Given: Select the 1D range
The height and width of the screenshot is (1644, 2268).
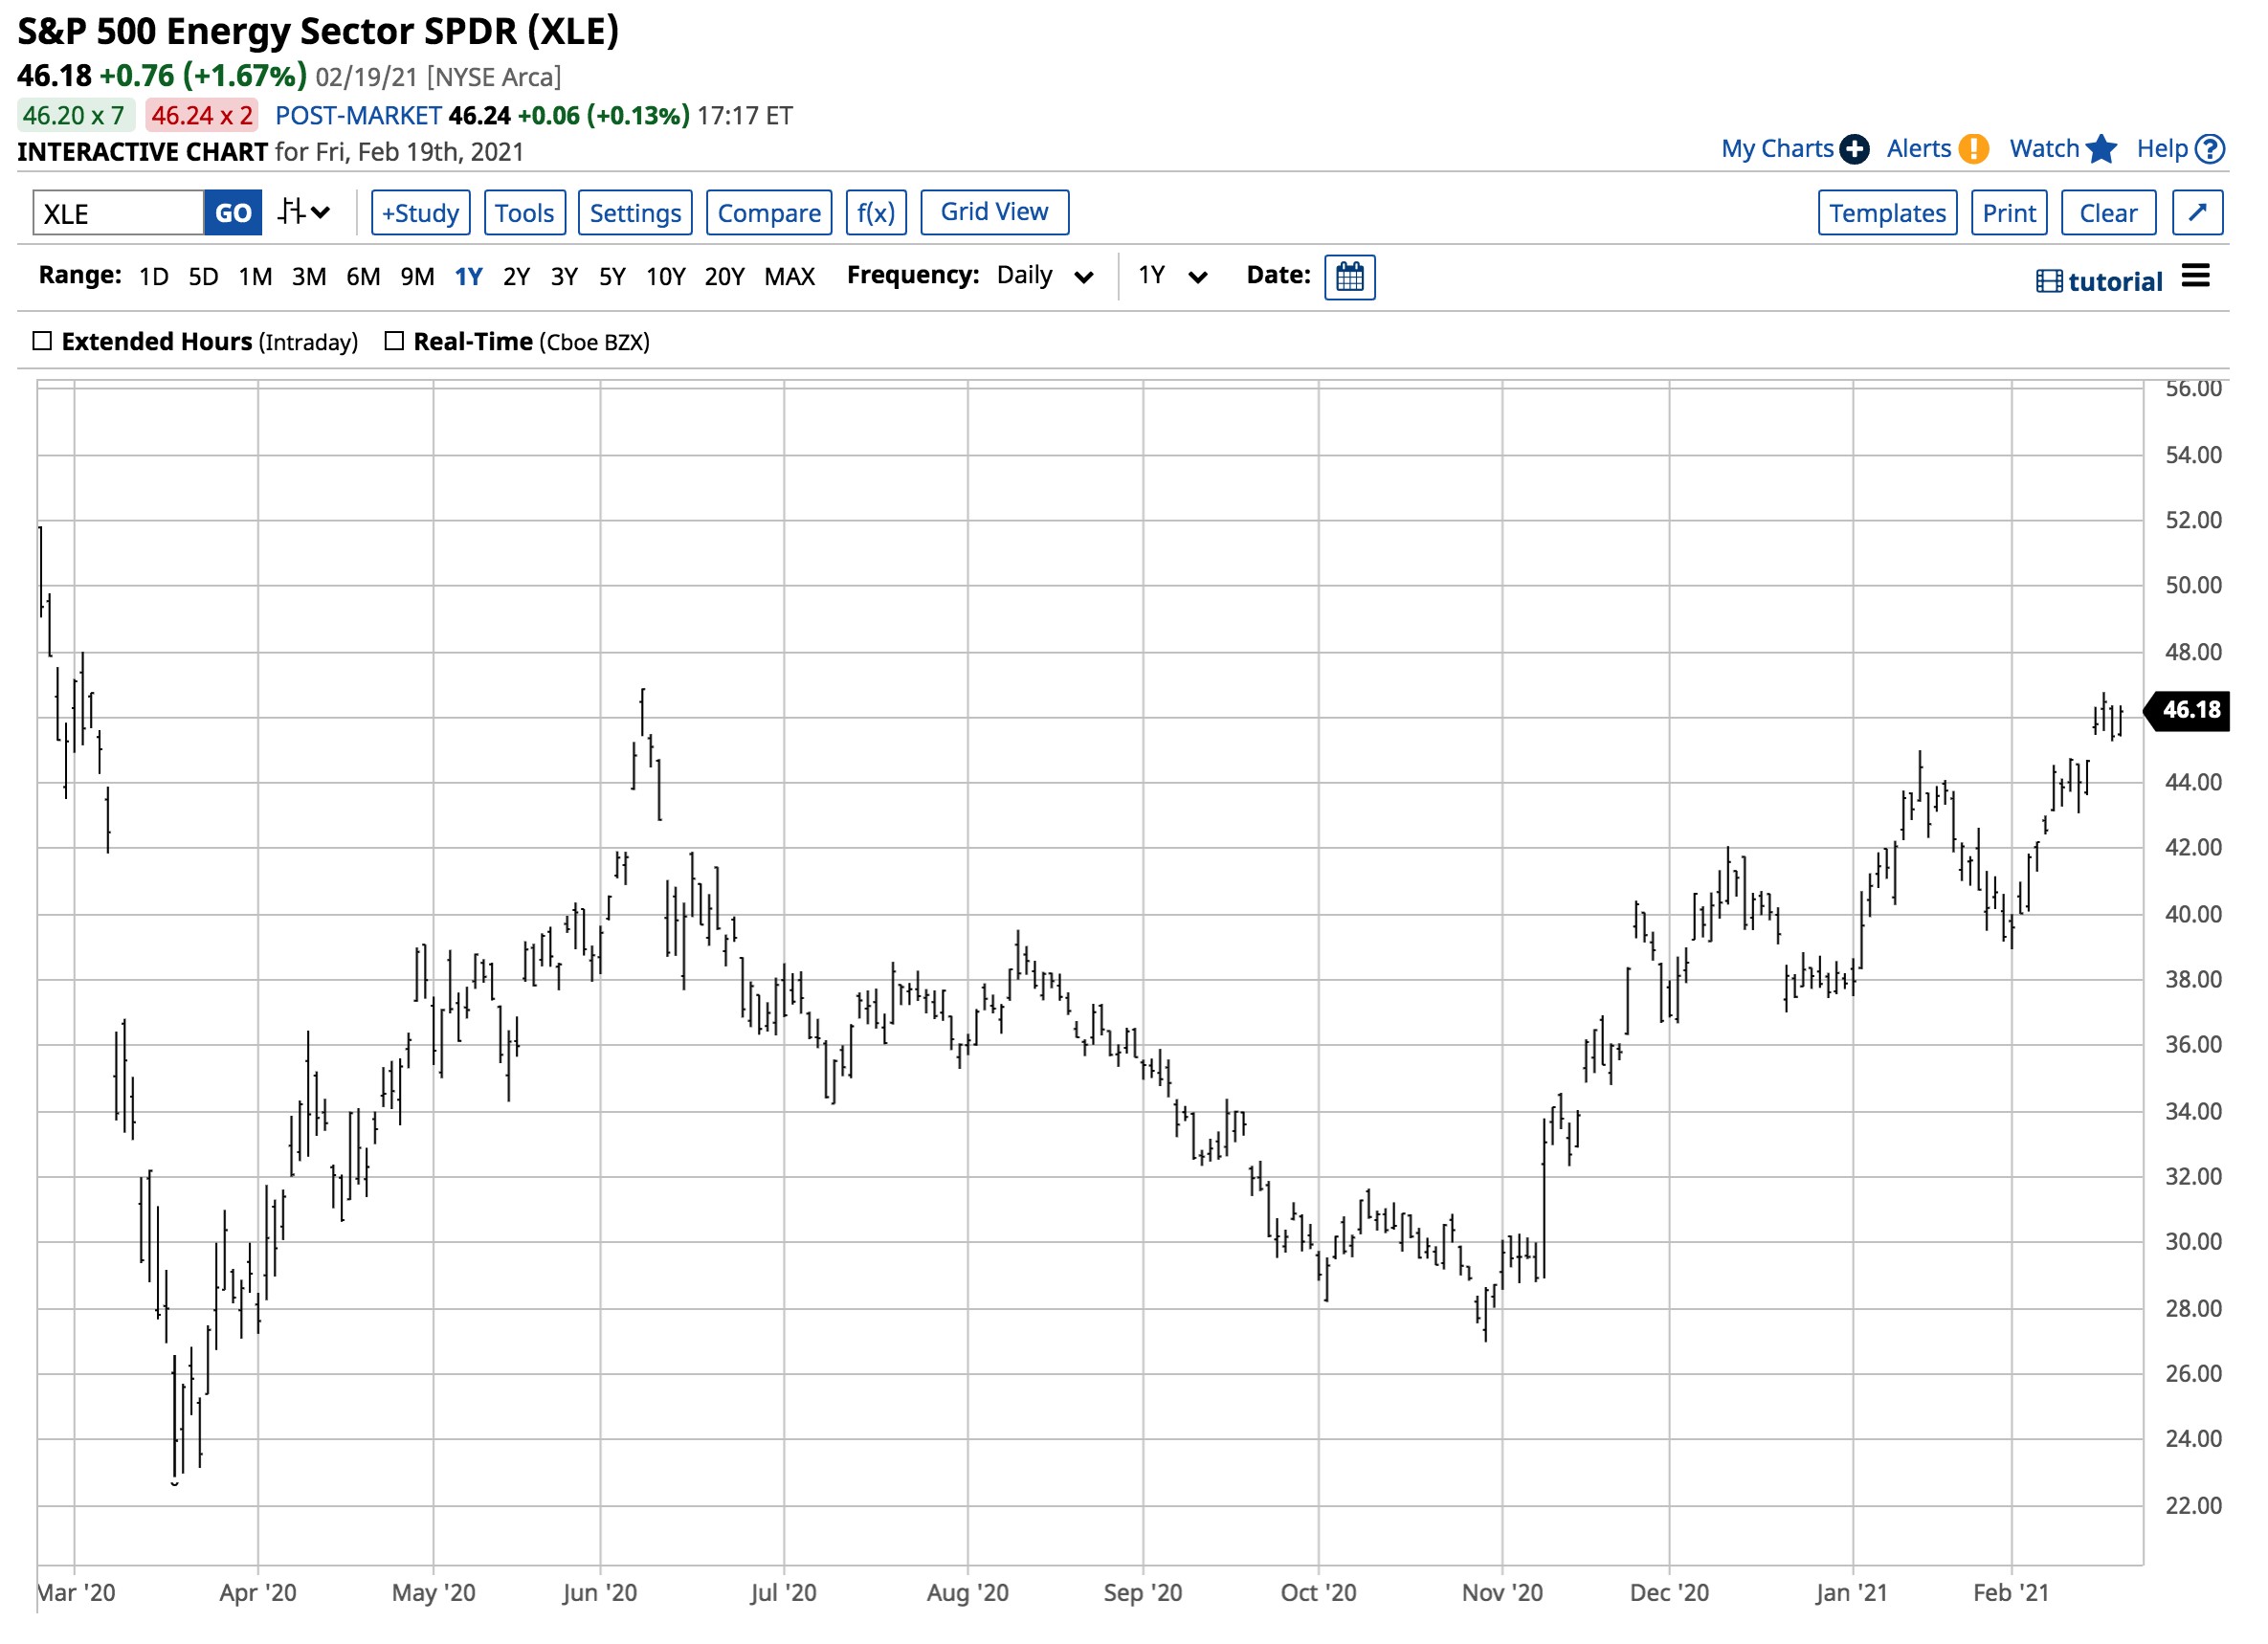Looking at the screenshot, I should point(153,277).
